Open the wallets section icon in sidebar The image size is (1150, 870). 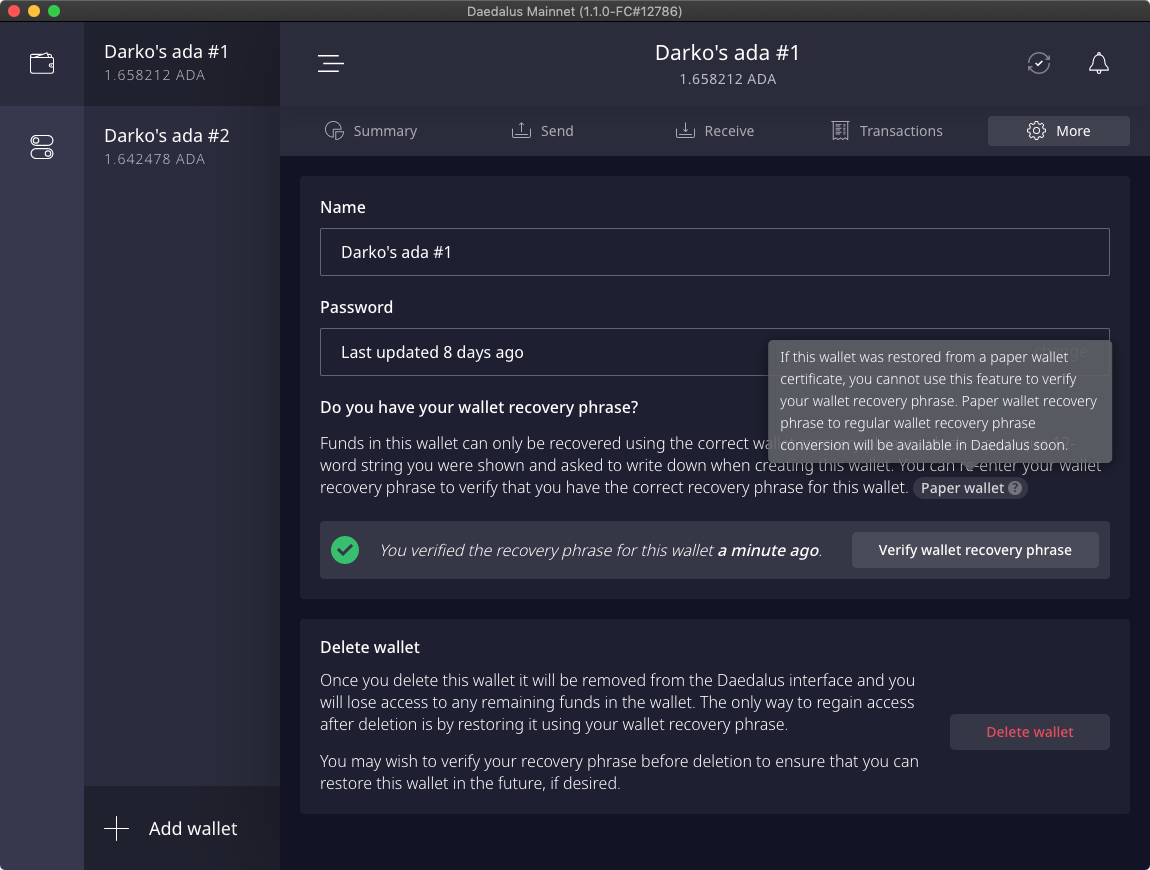click(42, 64)
